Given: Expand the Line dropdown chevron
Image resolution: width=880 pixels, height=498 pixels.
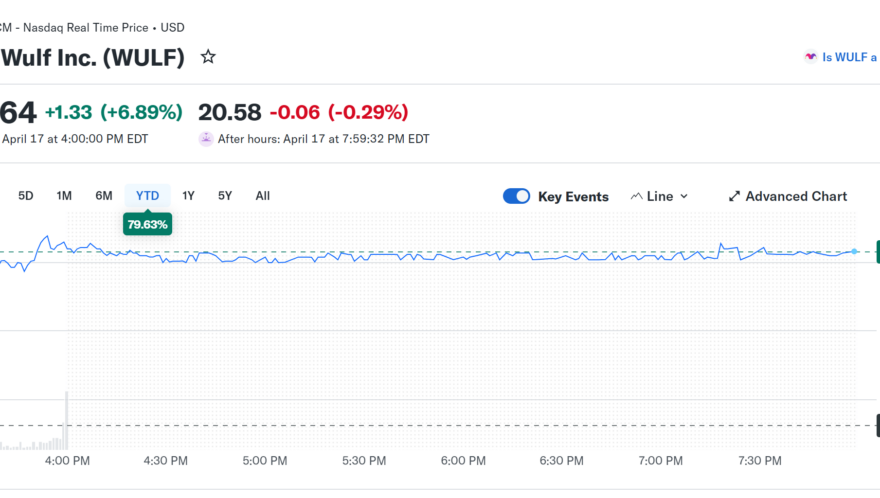Looking at the screenshot, I should tap(684, 196).
